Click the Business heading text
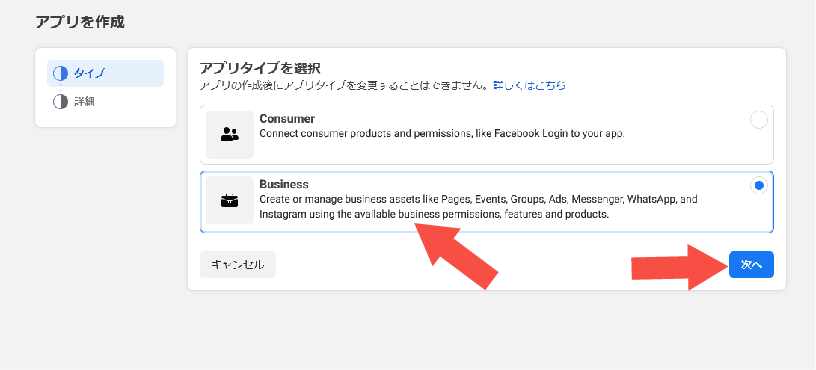Screen dimensions: 816x370 pyautogui.click(x=284, y=184)
